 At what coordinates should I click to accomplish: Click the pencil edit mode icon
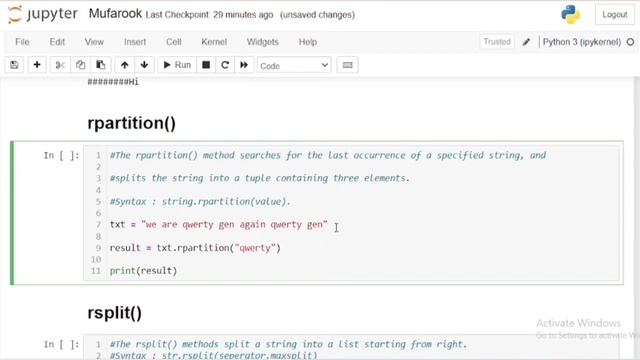click(527, 42)
